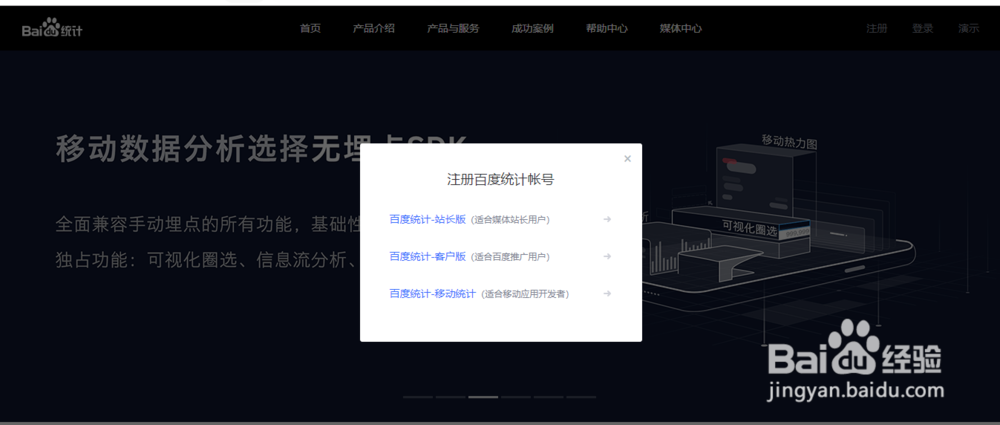Select the fourth carousel indicator bar
Viewport: 1000px width, 425px height.
pos(515,397)
